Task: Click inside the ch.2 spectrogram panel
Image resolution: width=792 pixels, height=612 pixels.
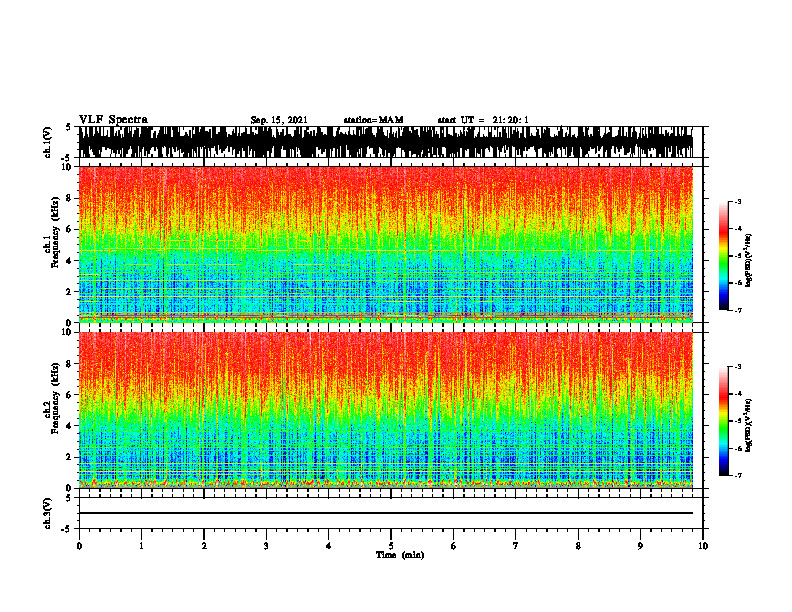Action: click(386, 410)
